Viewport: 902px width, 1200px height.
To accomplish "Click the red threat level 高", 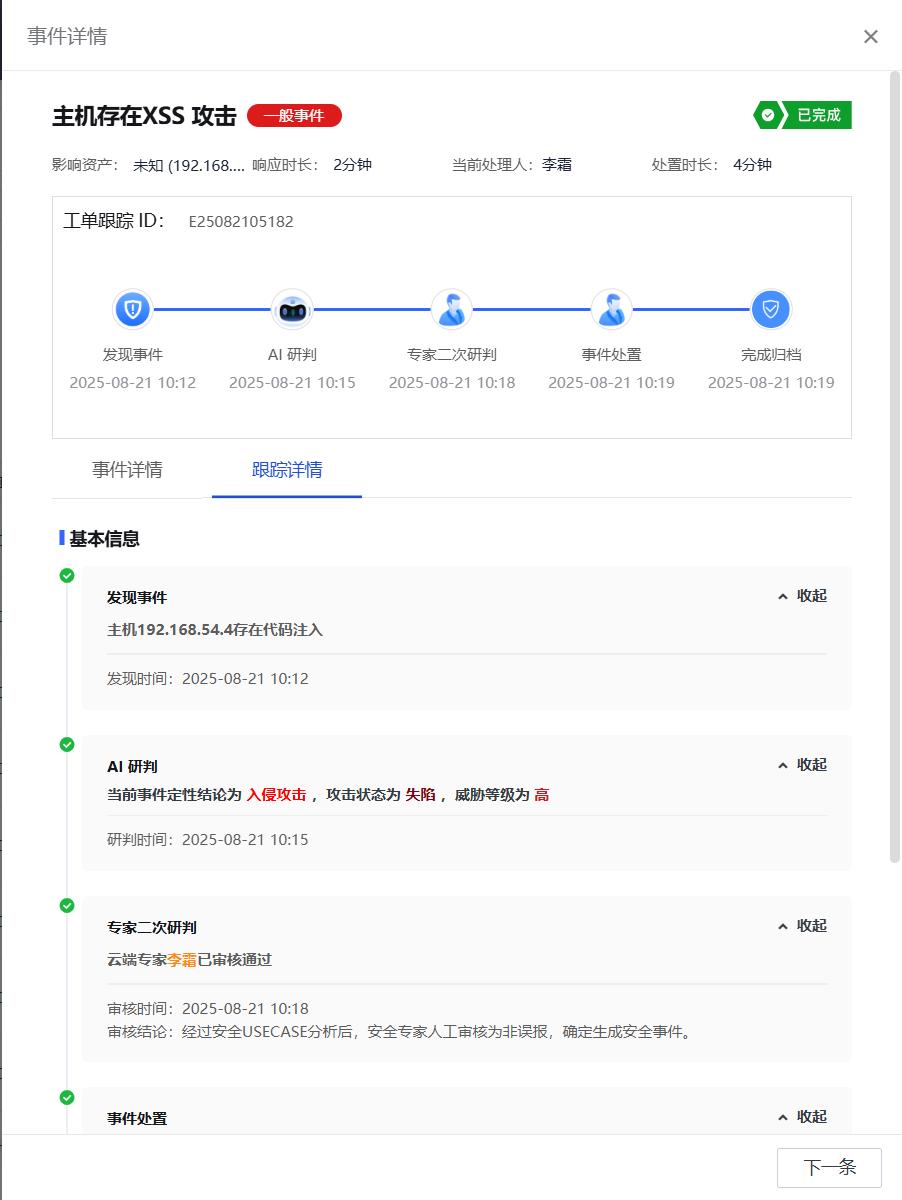I will [x=542, y=795].
